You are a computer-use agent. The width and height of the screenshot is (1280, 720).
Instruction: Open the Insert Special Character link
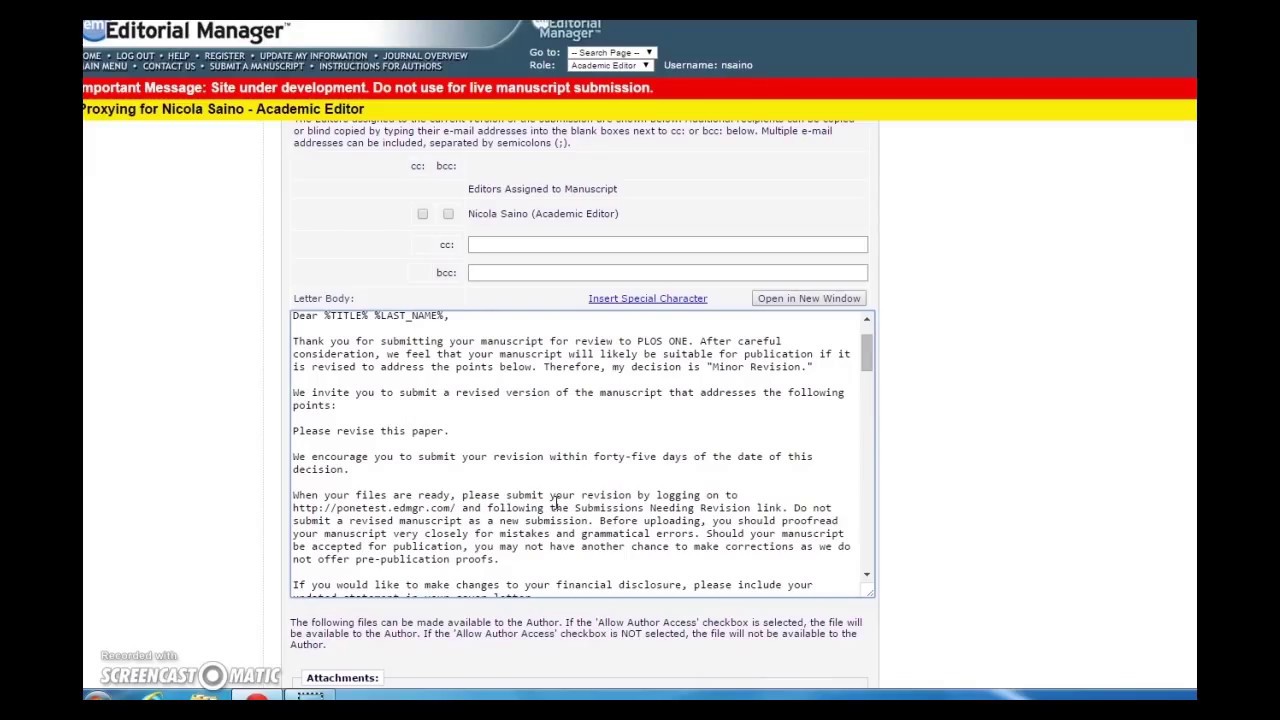click(x=647, y=298)
